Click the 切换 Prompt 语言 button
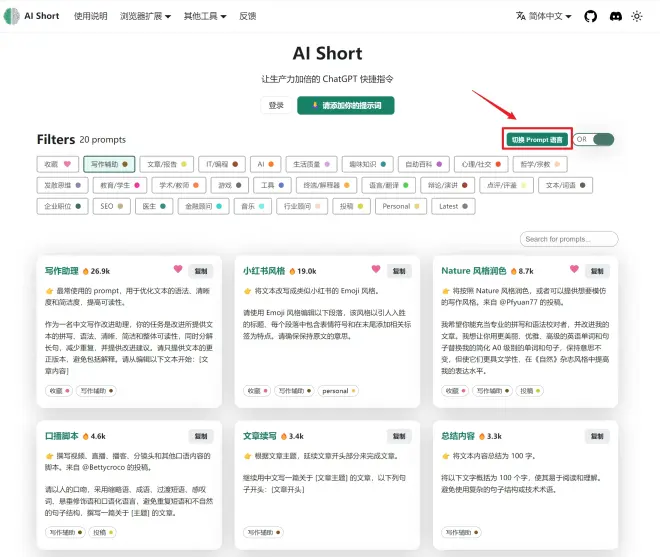 [x=537, y=139]
